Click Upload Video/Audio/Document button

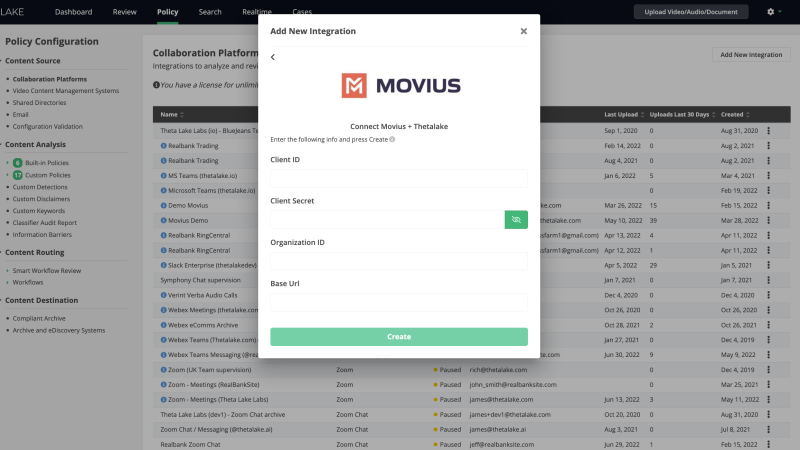pyautogui.click(x=691, y=12)
